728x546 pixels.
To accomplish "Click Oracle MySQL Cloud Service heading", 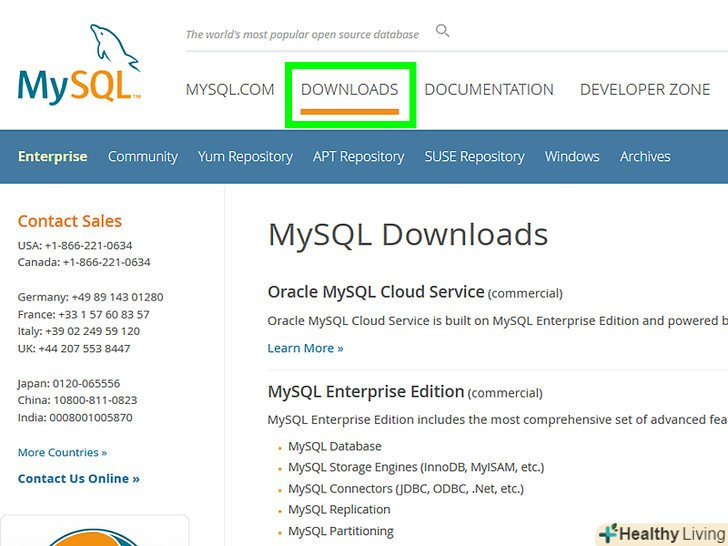I will pos(376,292).
